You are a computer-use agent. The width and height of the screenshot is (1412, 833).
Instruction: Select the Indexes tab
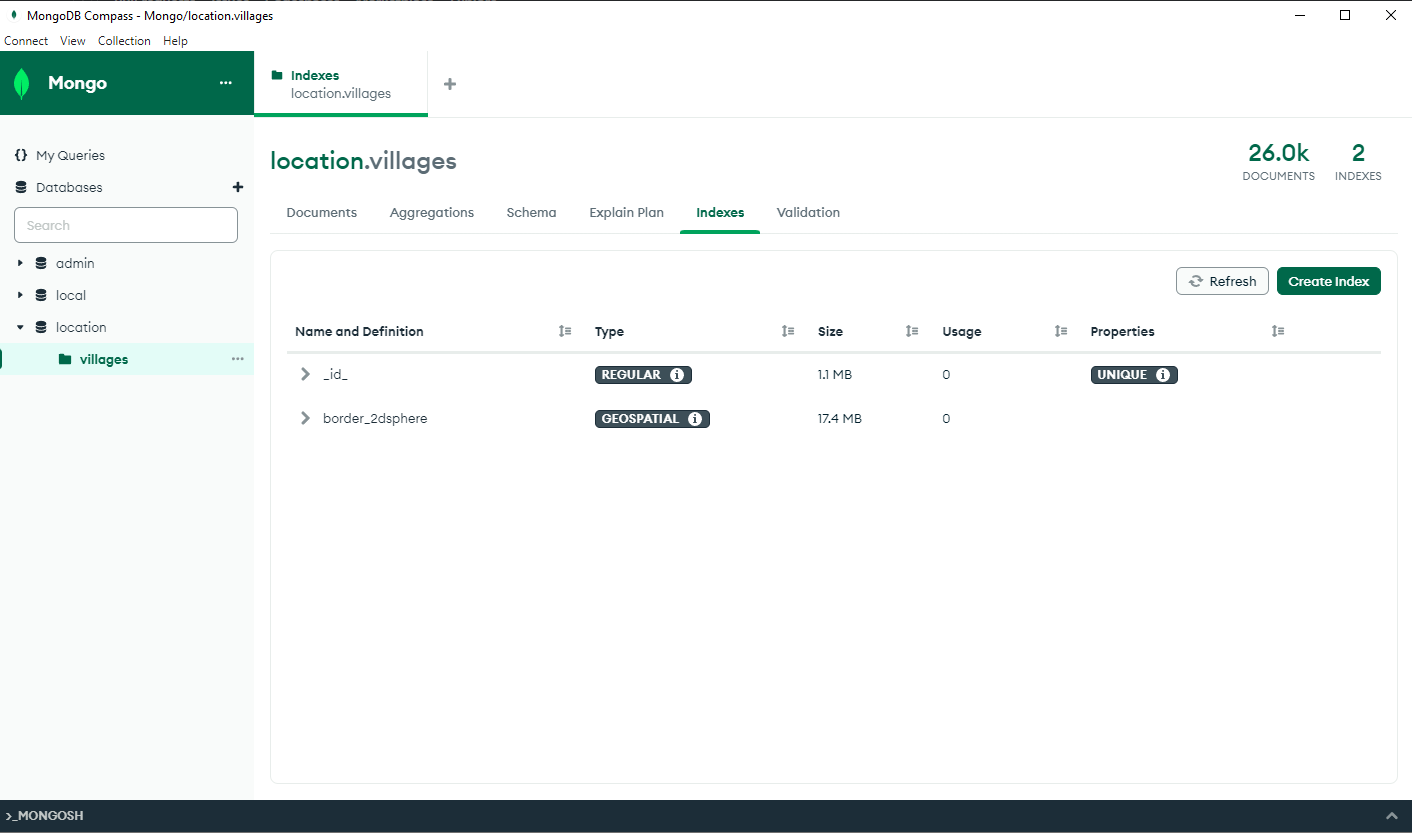[x=720, y=212]
